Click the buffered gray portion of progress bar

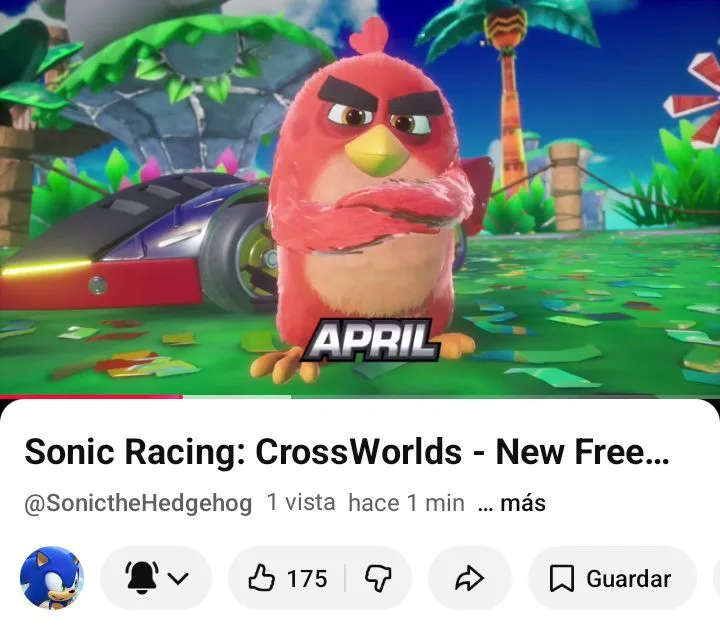[236, 397]
